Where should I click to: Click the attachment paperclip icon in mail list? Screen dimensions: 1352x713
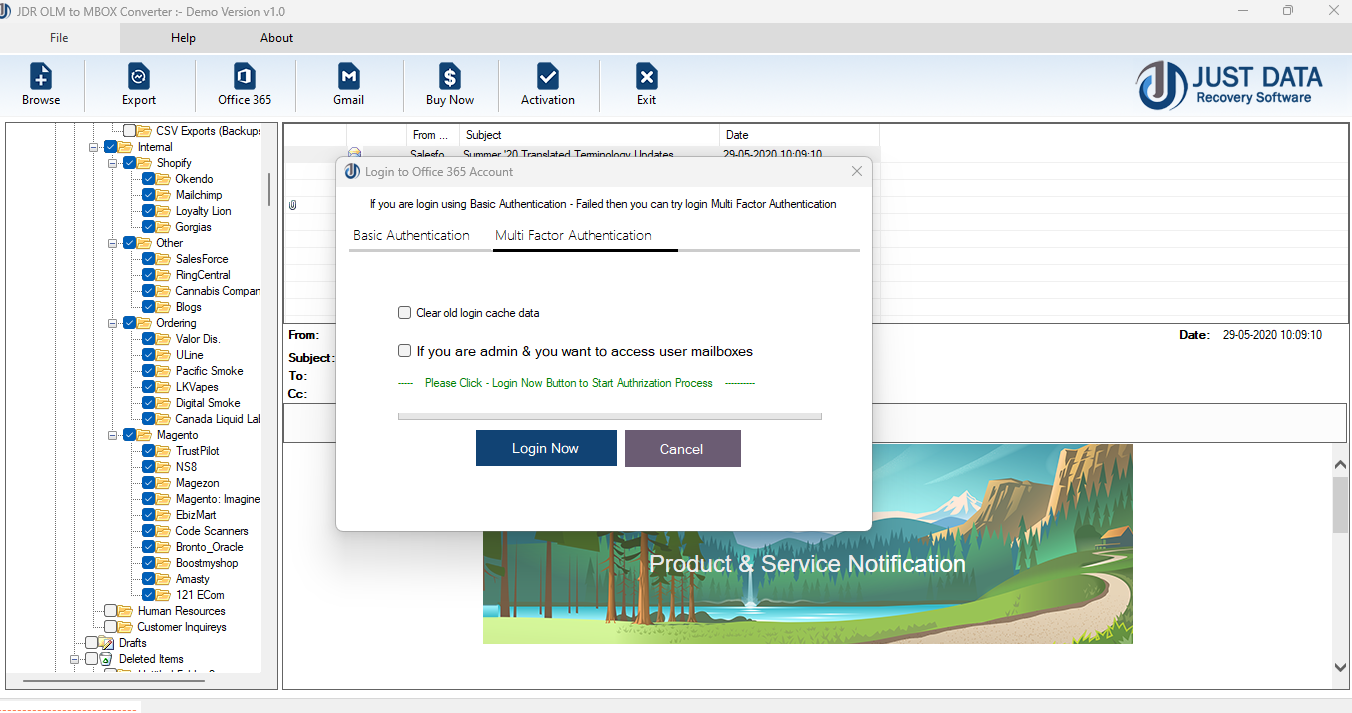click(x=293, y=205)
